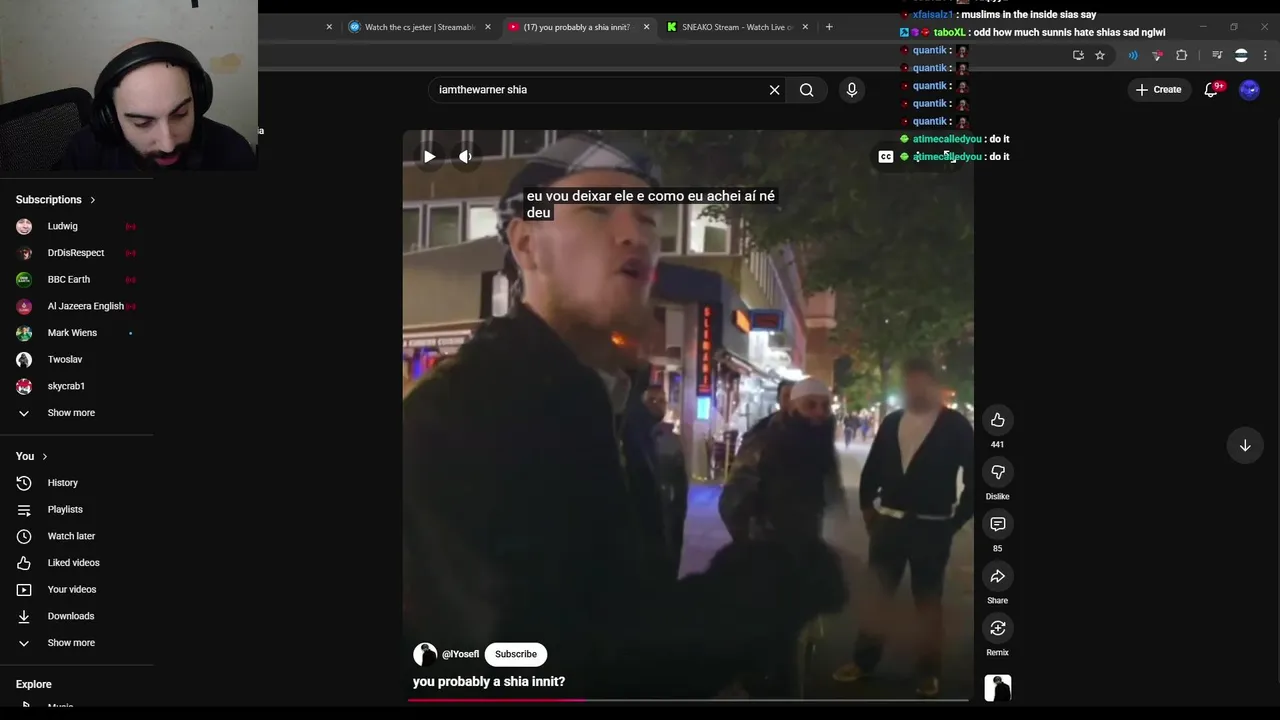The width and height of the screenshot is (1280, 720).
Task: Open DrDisRespect subscription channel
Action: [76, 253]
